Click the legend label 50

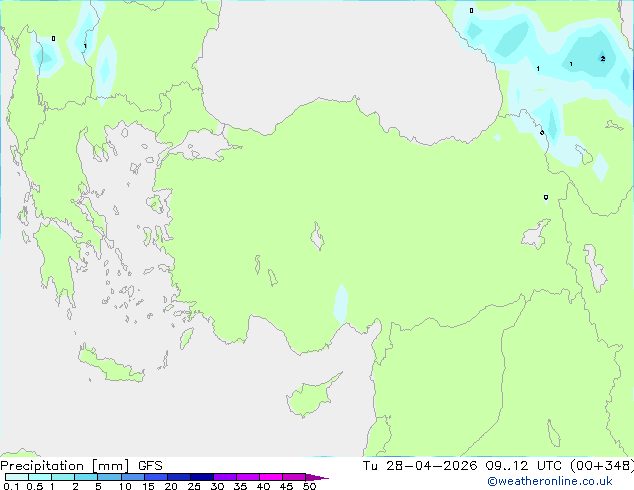coord(309,486)
